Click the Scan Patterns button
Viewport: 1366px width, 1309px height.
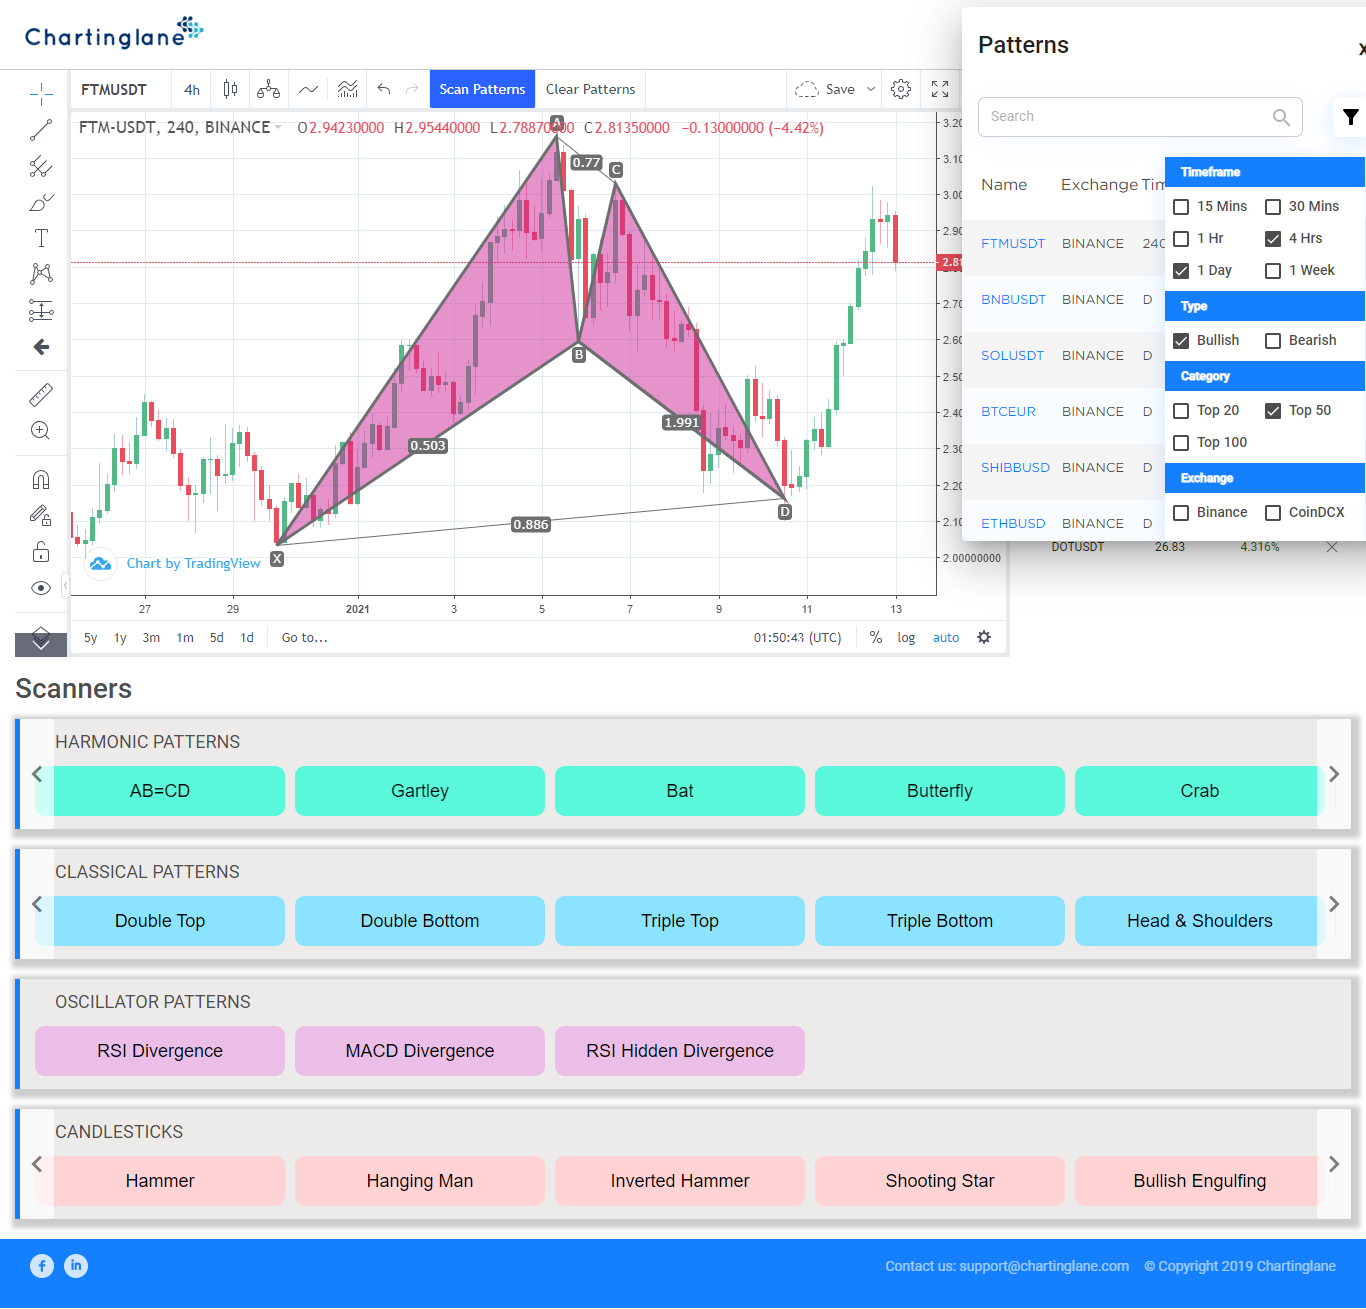coord(482,89)
